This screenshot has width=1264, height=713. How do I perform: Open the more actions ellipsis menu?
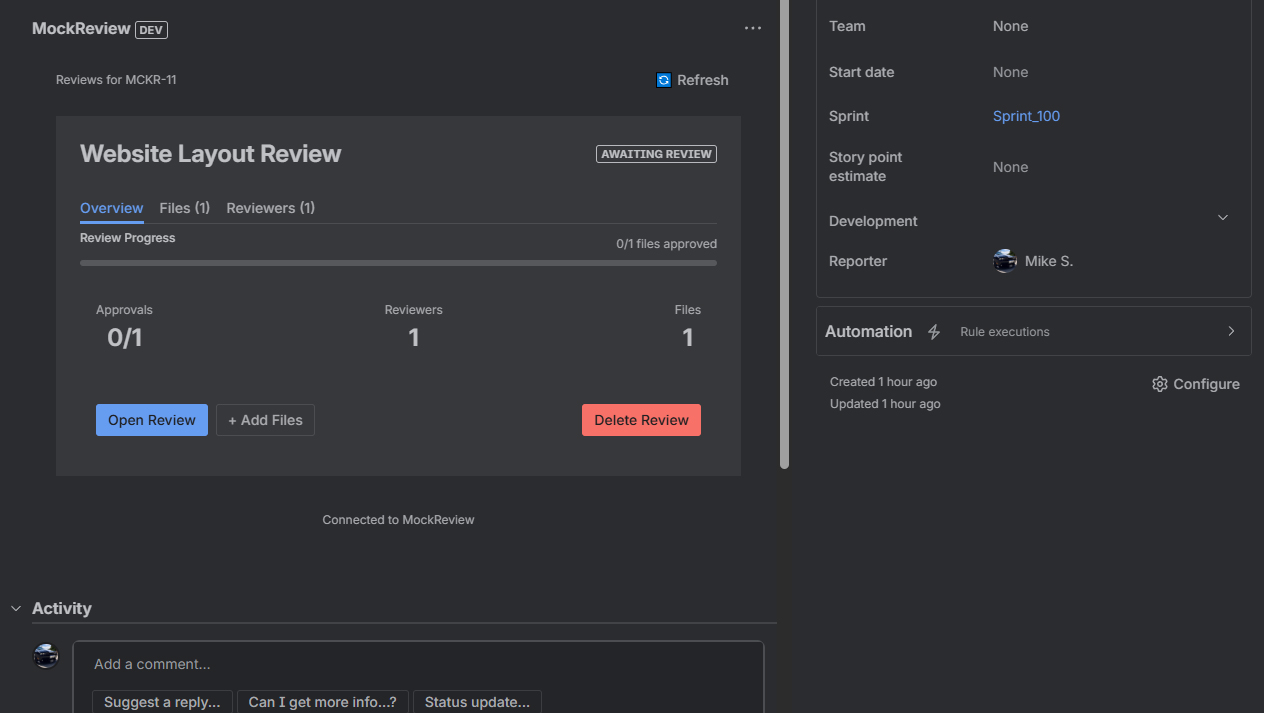753,28
